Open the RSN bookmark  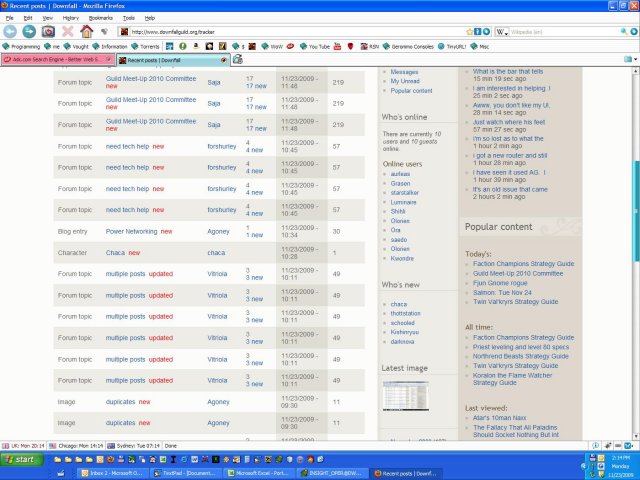point(370,47)
